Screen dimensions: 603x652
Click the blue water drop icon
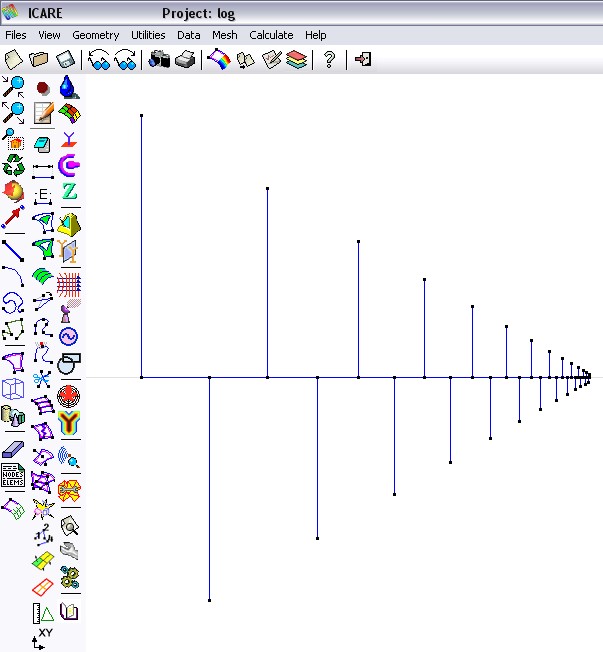click(69, 87)
